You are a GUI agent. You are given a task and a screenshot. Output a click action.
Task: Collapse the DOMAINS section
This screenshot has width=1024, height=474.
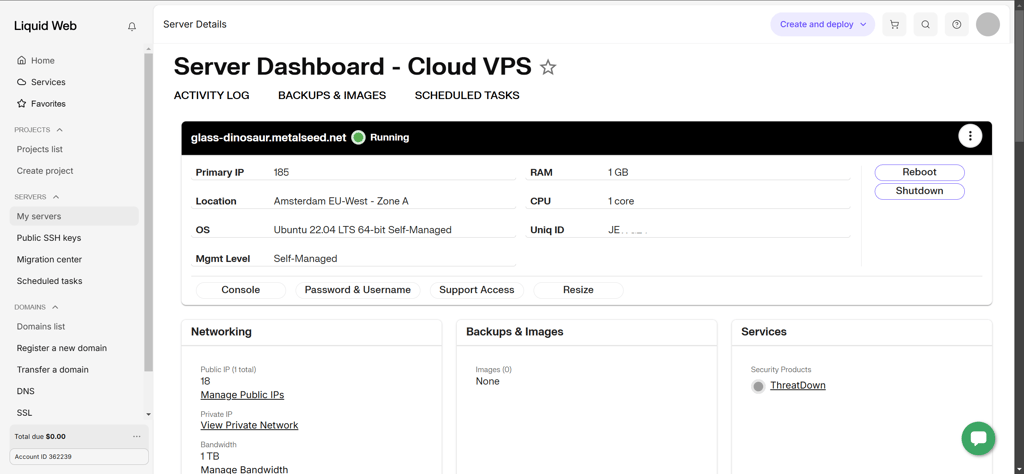37,307
